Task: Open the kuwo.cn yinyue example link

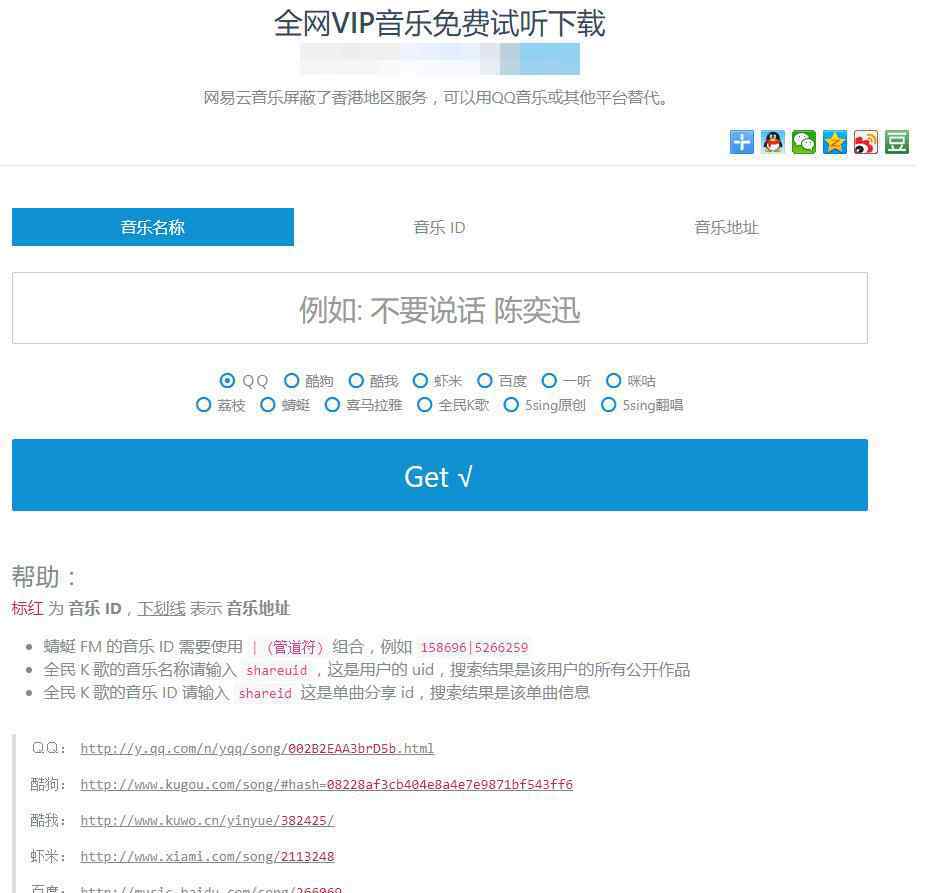Action: click(x=207, y=820)
